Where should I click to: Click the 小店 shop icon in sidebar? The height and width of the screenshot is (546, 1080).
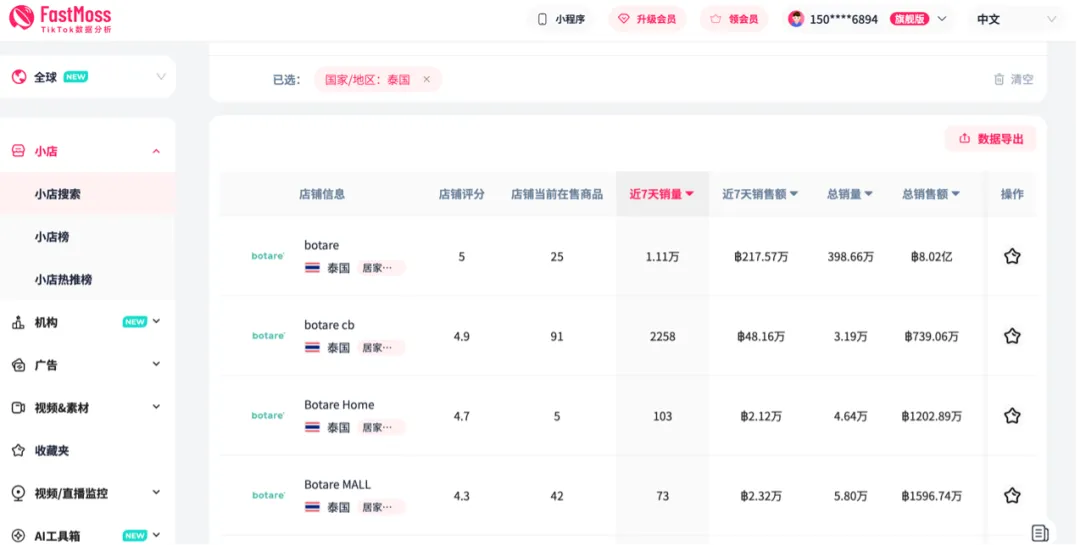coord(19,151)
